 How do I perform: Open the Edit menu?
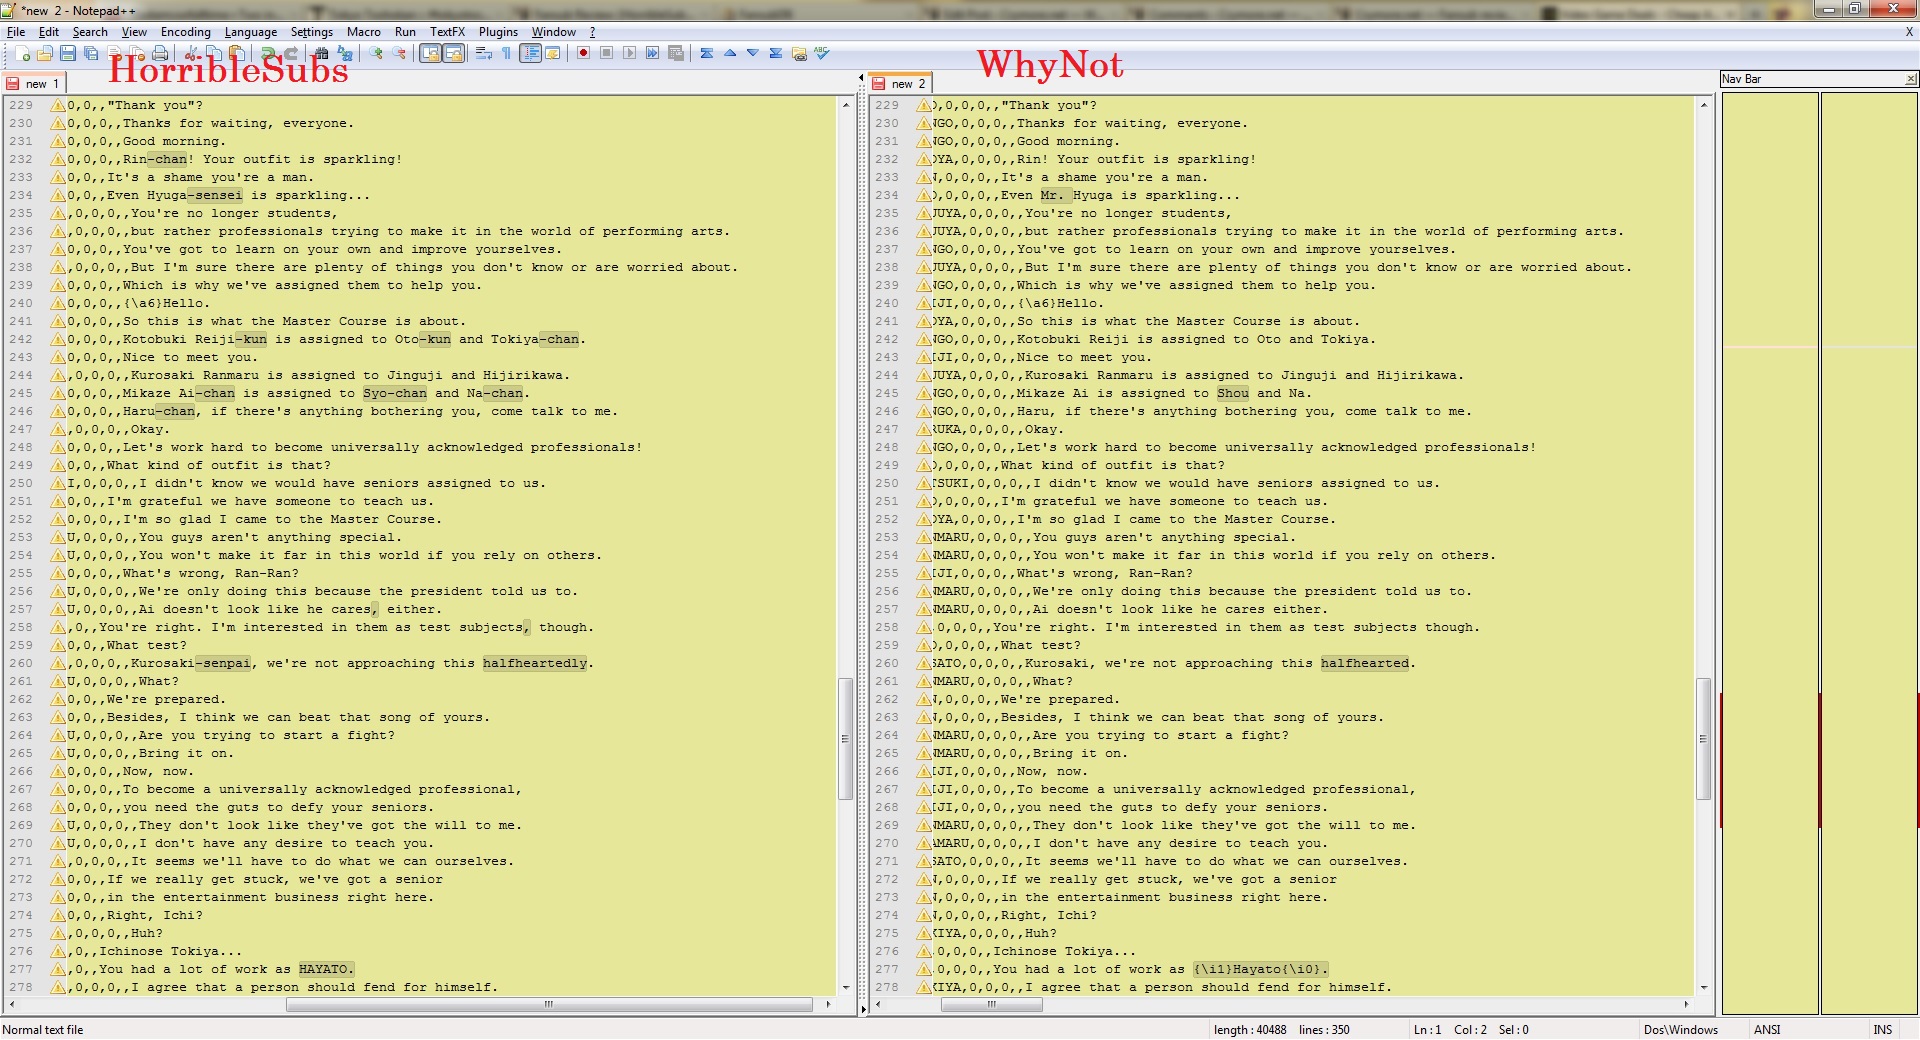pos(49,32)
